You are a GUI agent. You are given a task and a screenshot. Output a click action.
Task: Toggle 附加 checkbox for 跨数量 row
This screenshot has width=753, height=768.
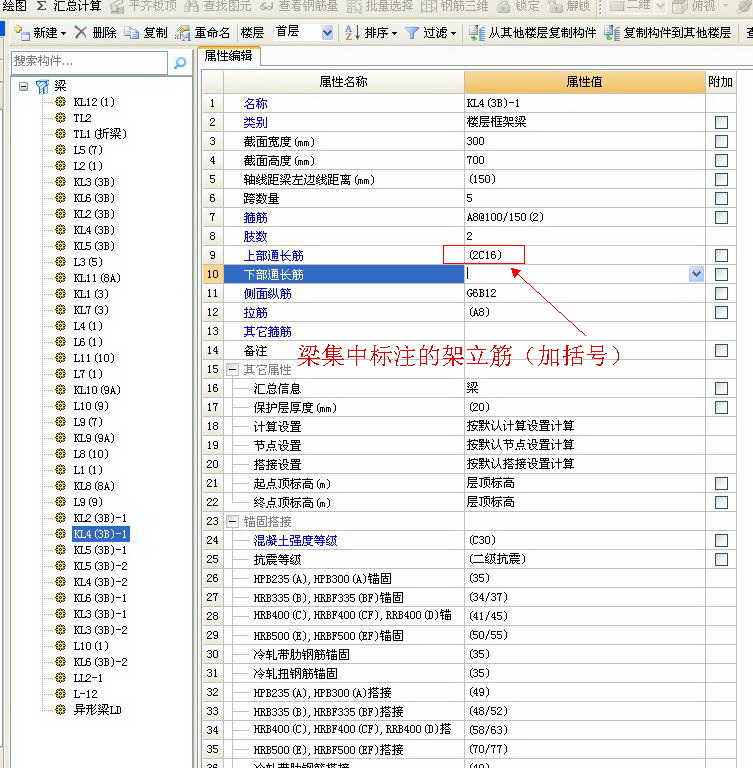[x=721, y=198]
